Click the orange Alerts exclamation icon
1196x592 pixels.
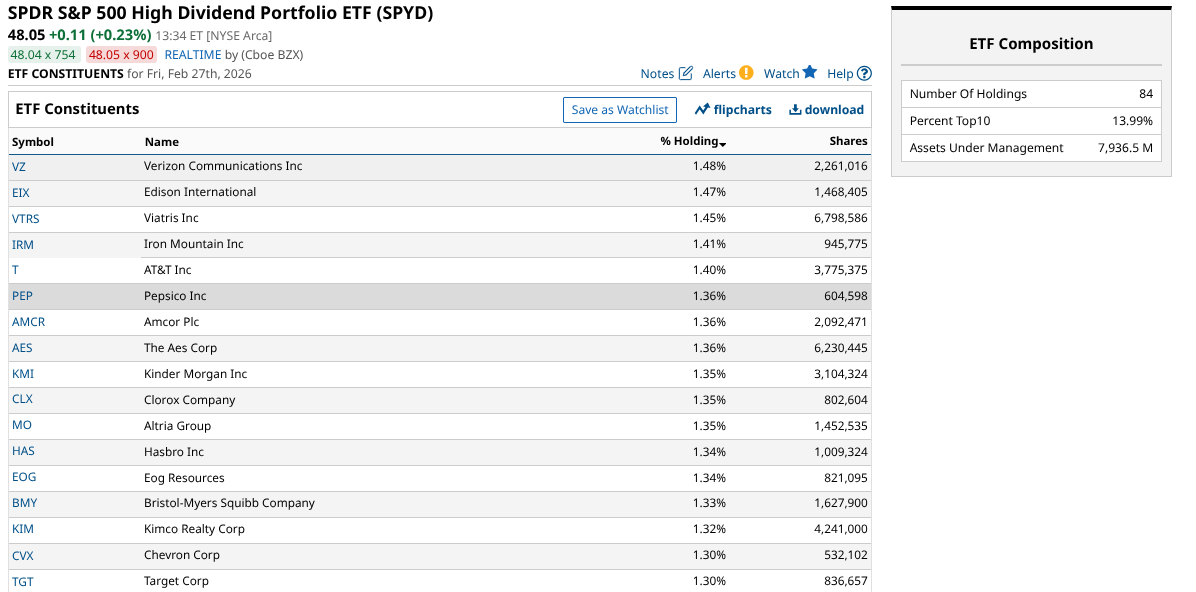(745, 73)
